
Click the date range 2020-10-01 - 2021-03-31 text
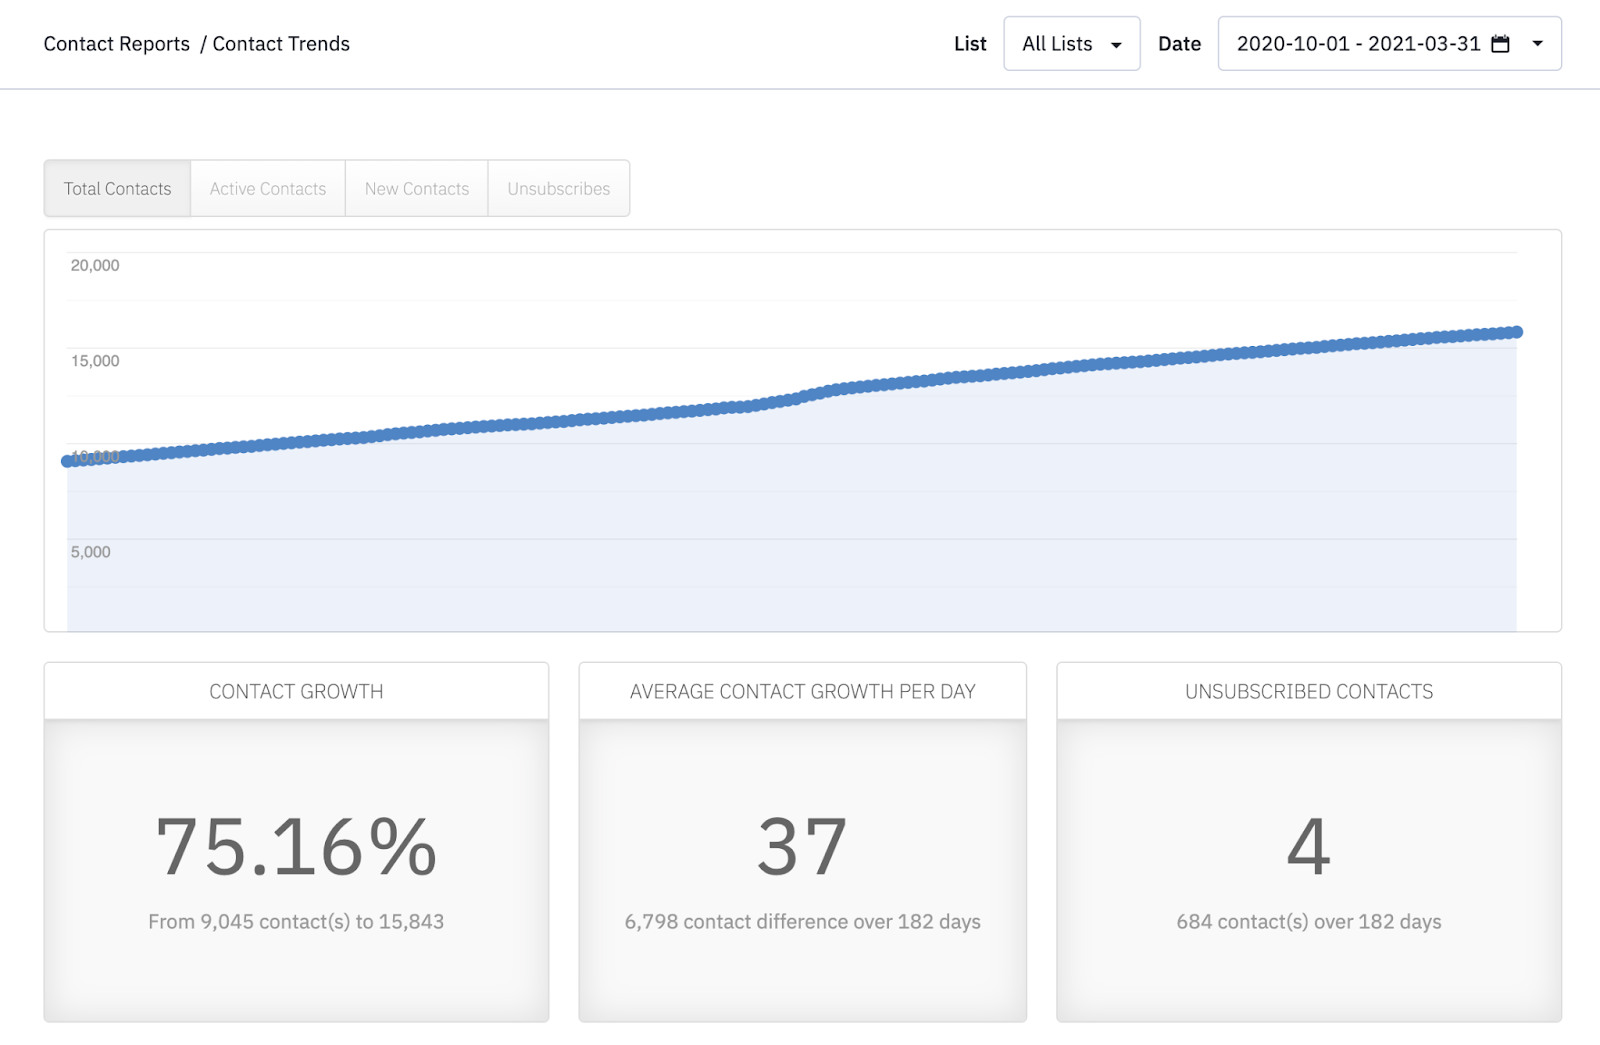[x=1358, y=44]
